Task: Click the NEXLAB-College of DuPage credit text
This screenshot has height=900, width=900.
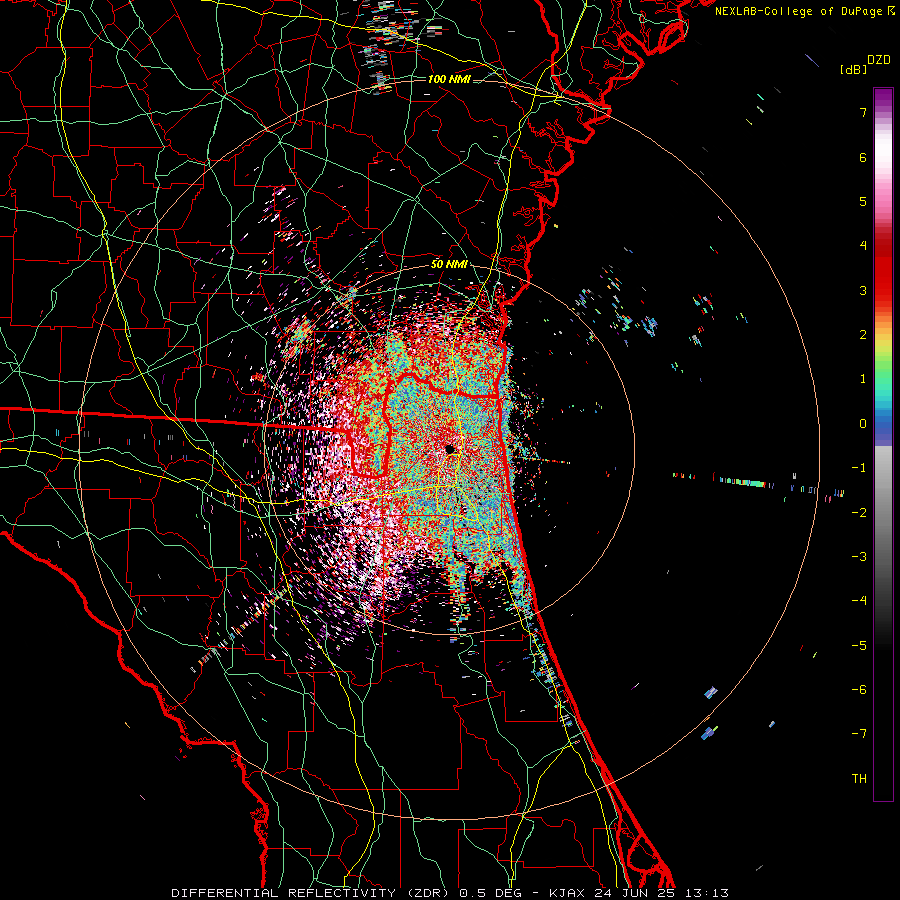Action: (x=798, y=11)
